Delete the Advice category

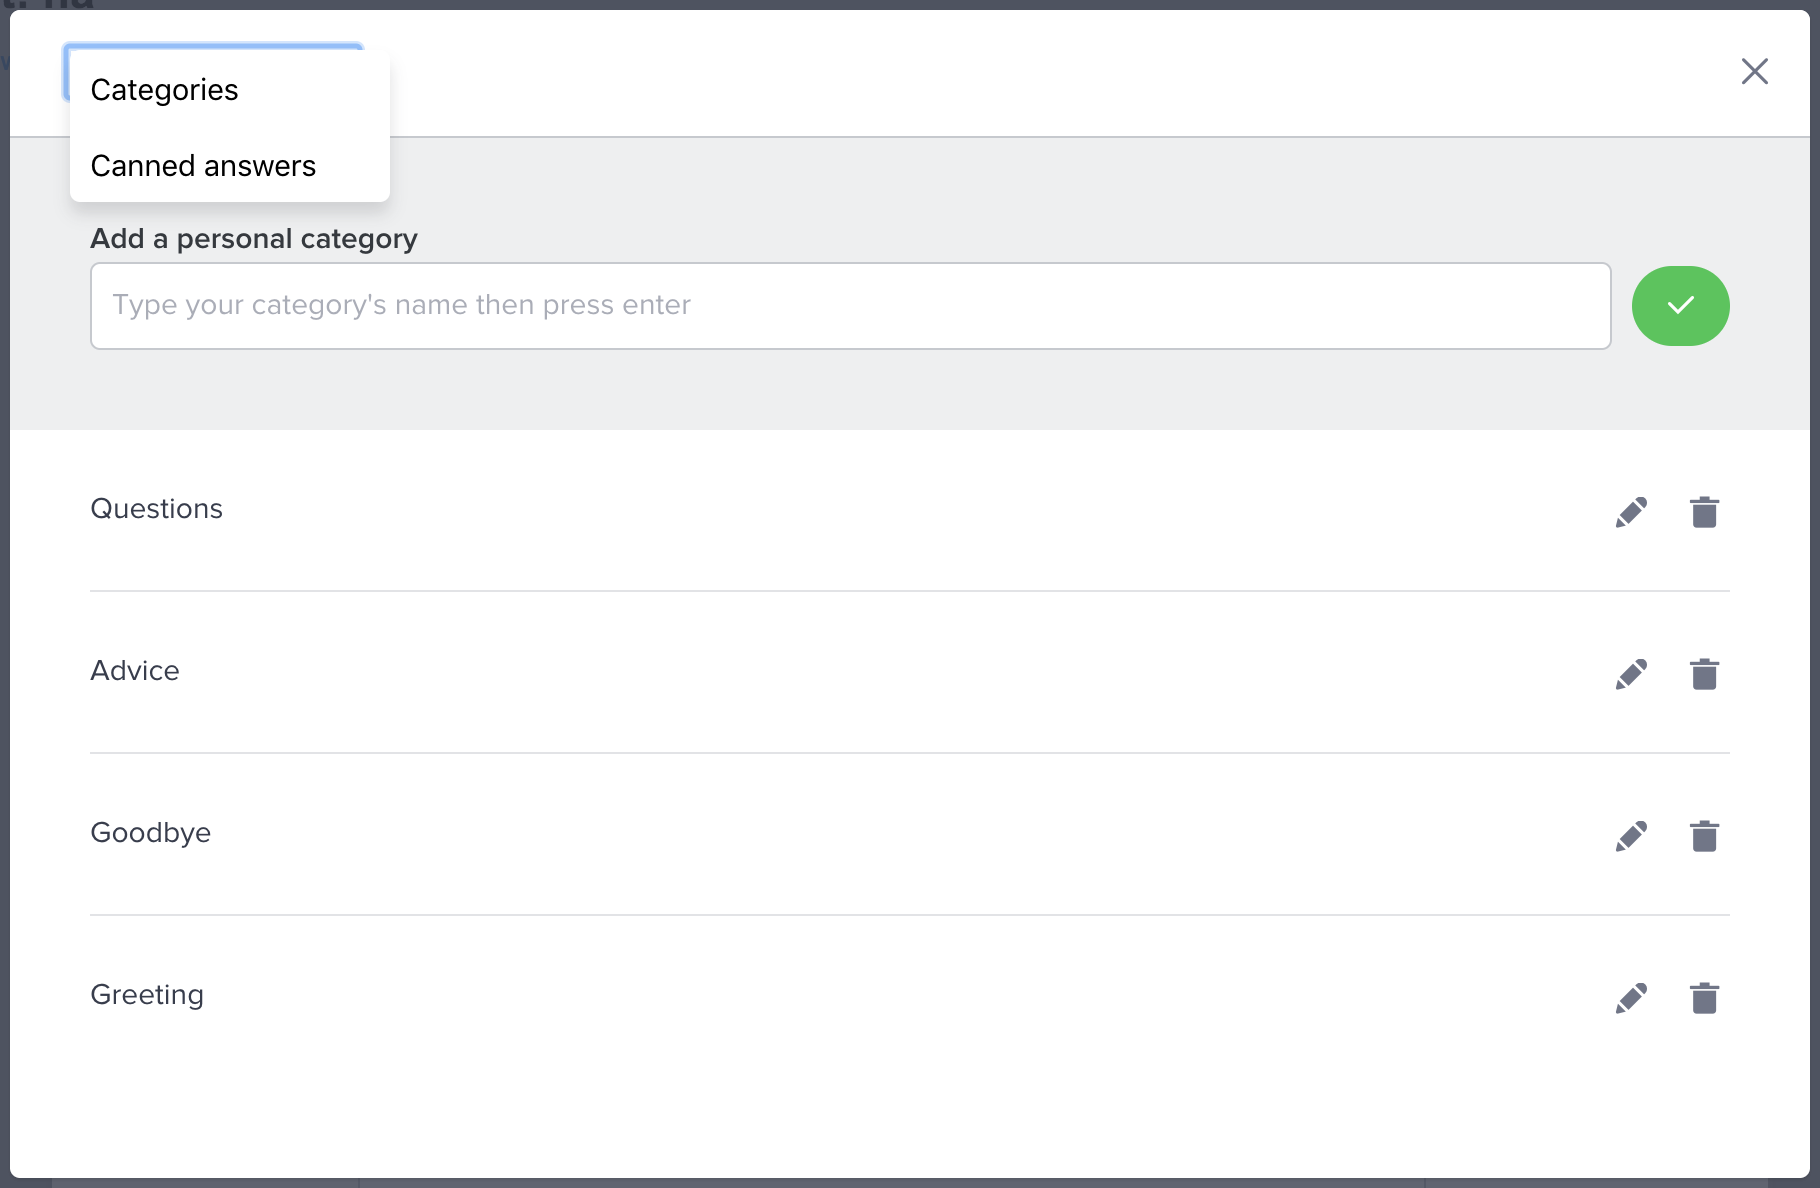[x=1704, y=674]
